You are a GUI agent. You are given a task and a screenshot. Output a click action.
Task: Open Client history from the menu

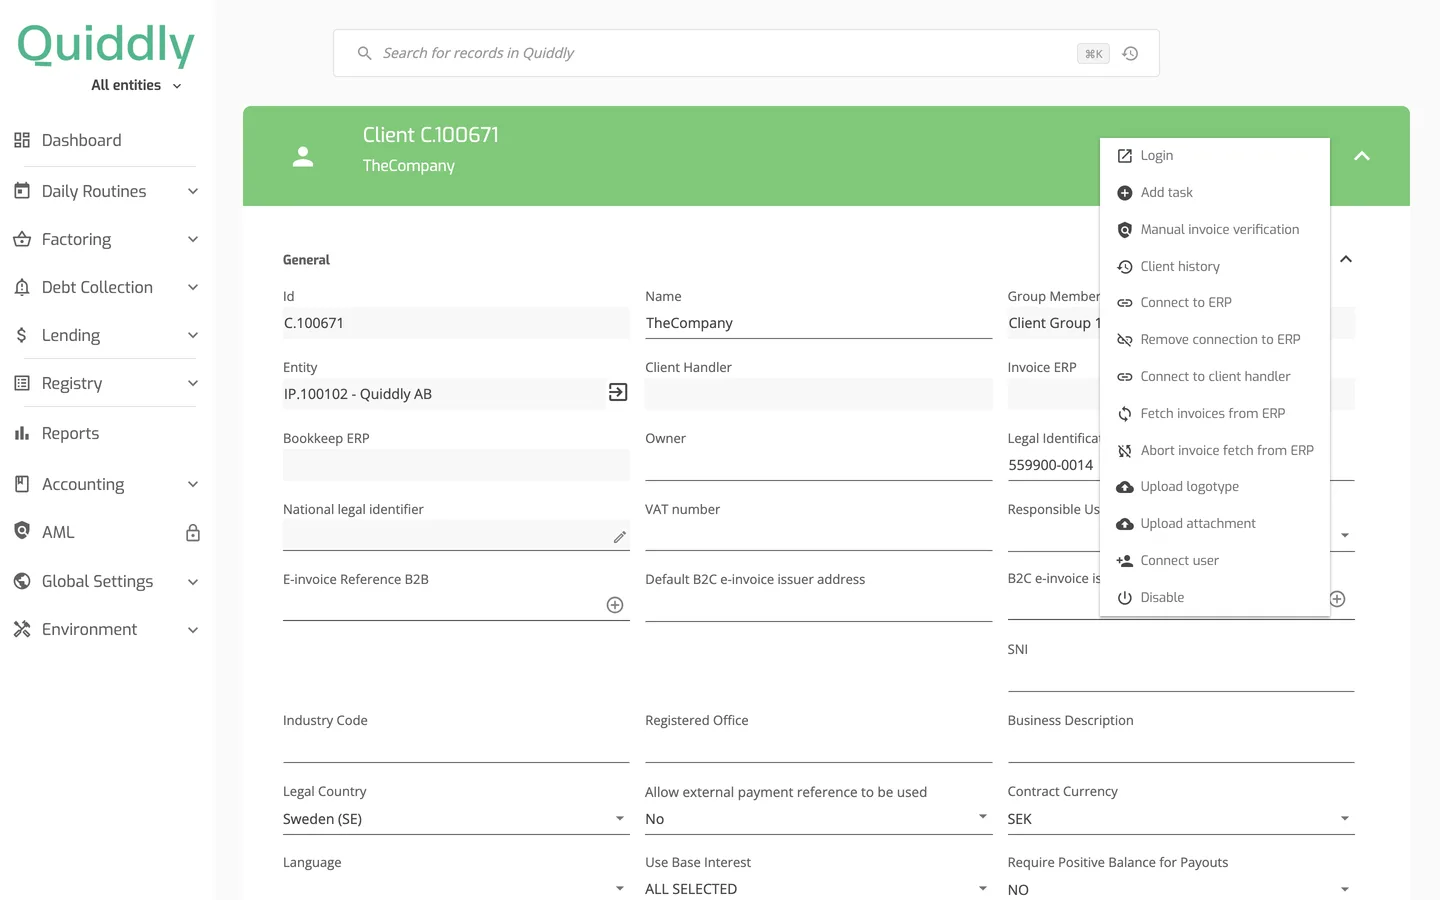(x=1215, y=267)
